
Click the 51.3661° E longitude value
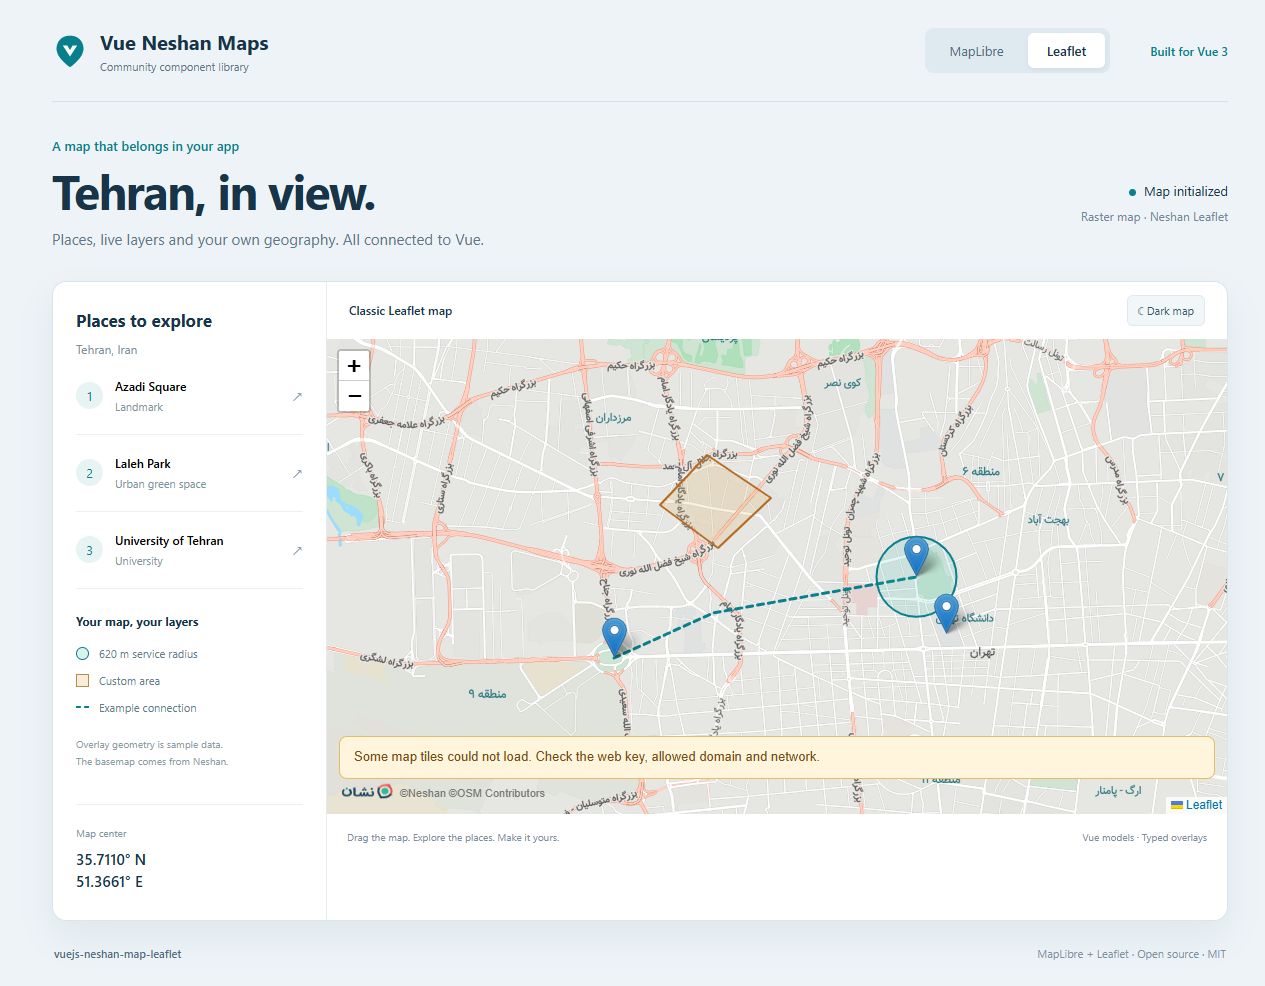(110, 882)
